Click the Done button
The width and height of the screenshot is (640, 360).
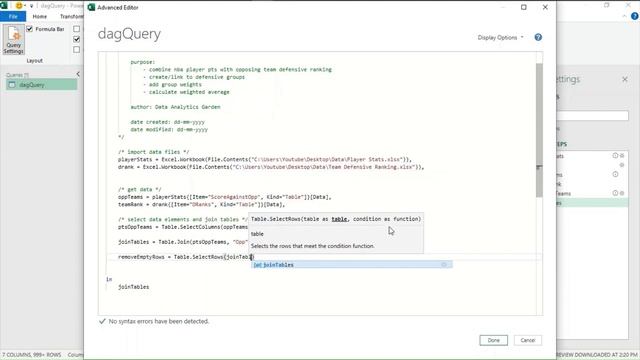point(493,340)
